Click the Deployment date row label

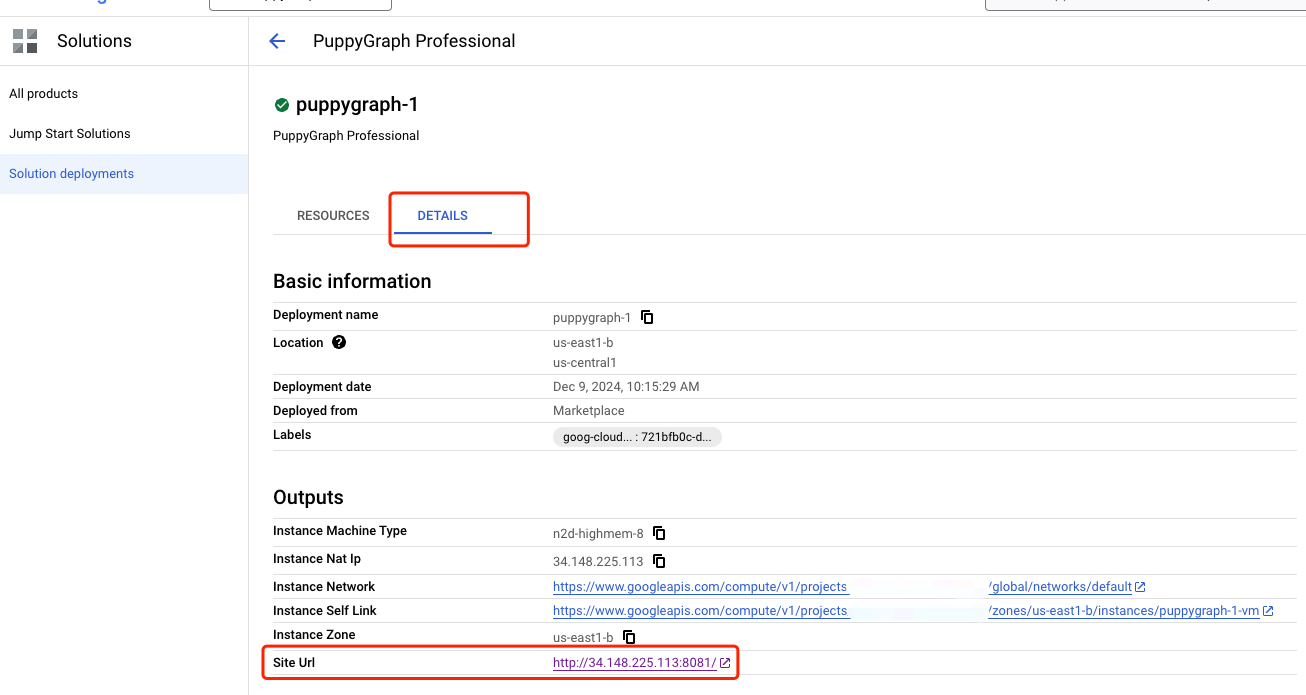(x=322, y=387)
